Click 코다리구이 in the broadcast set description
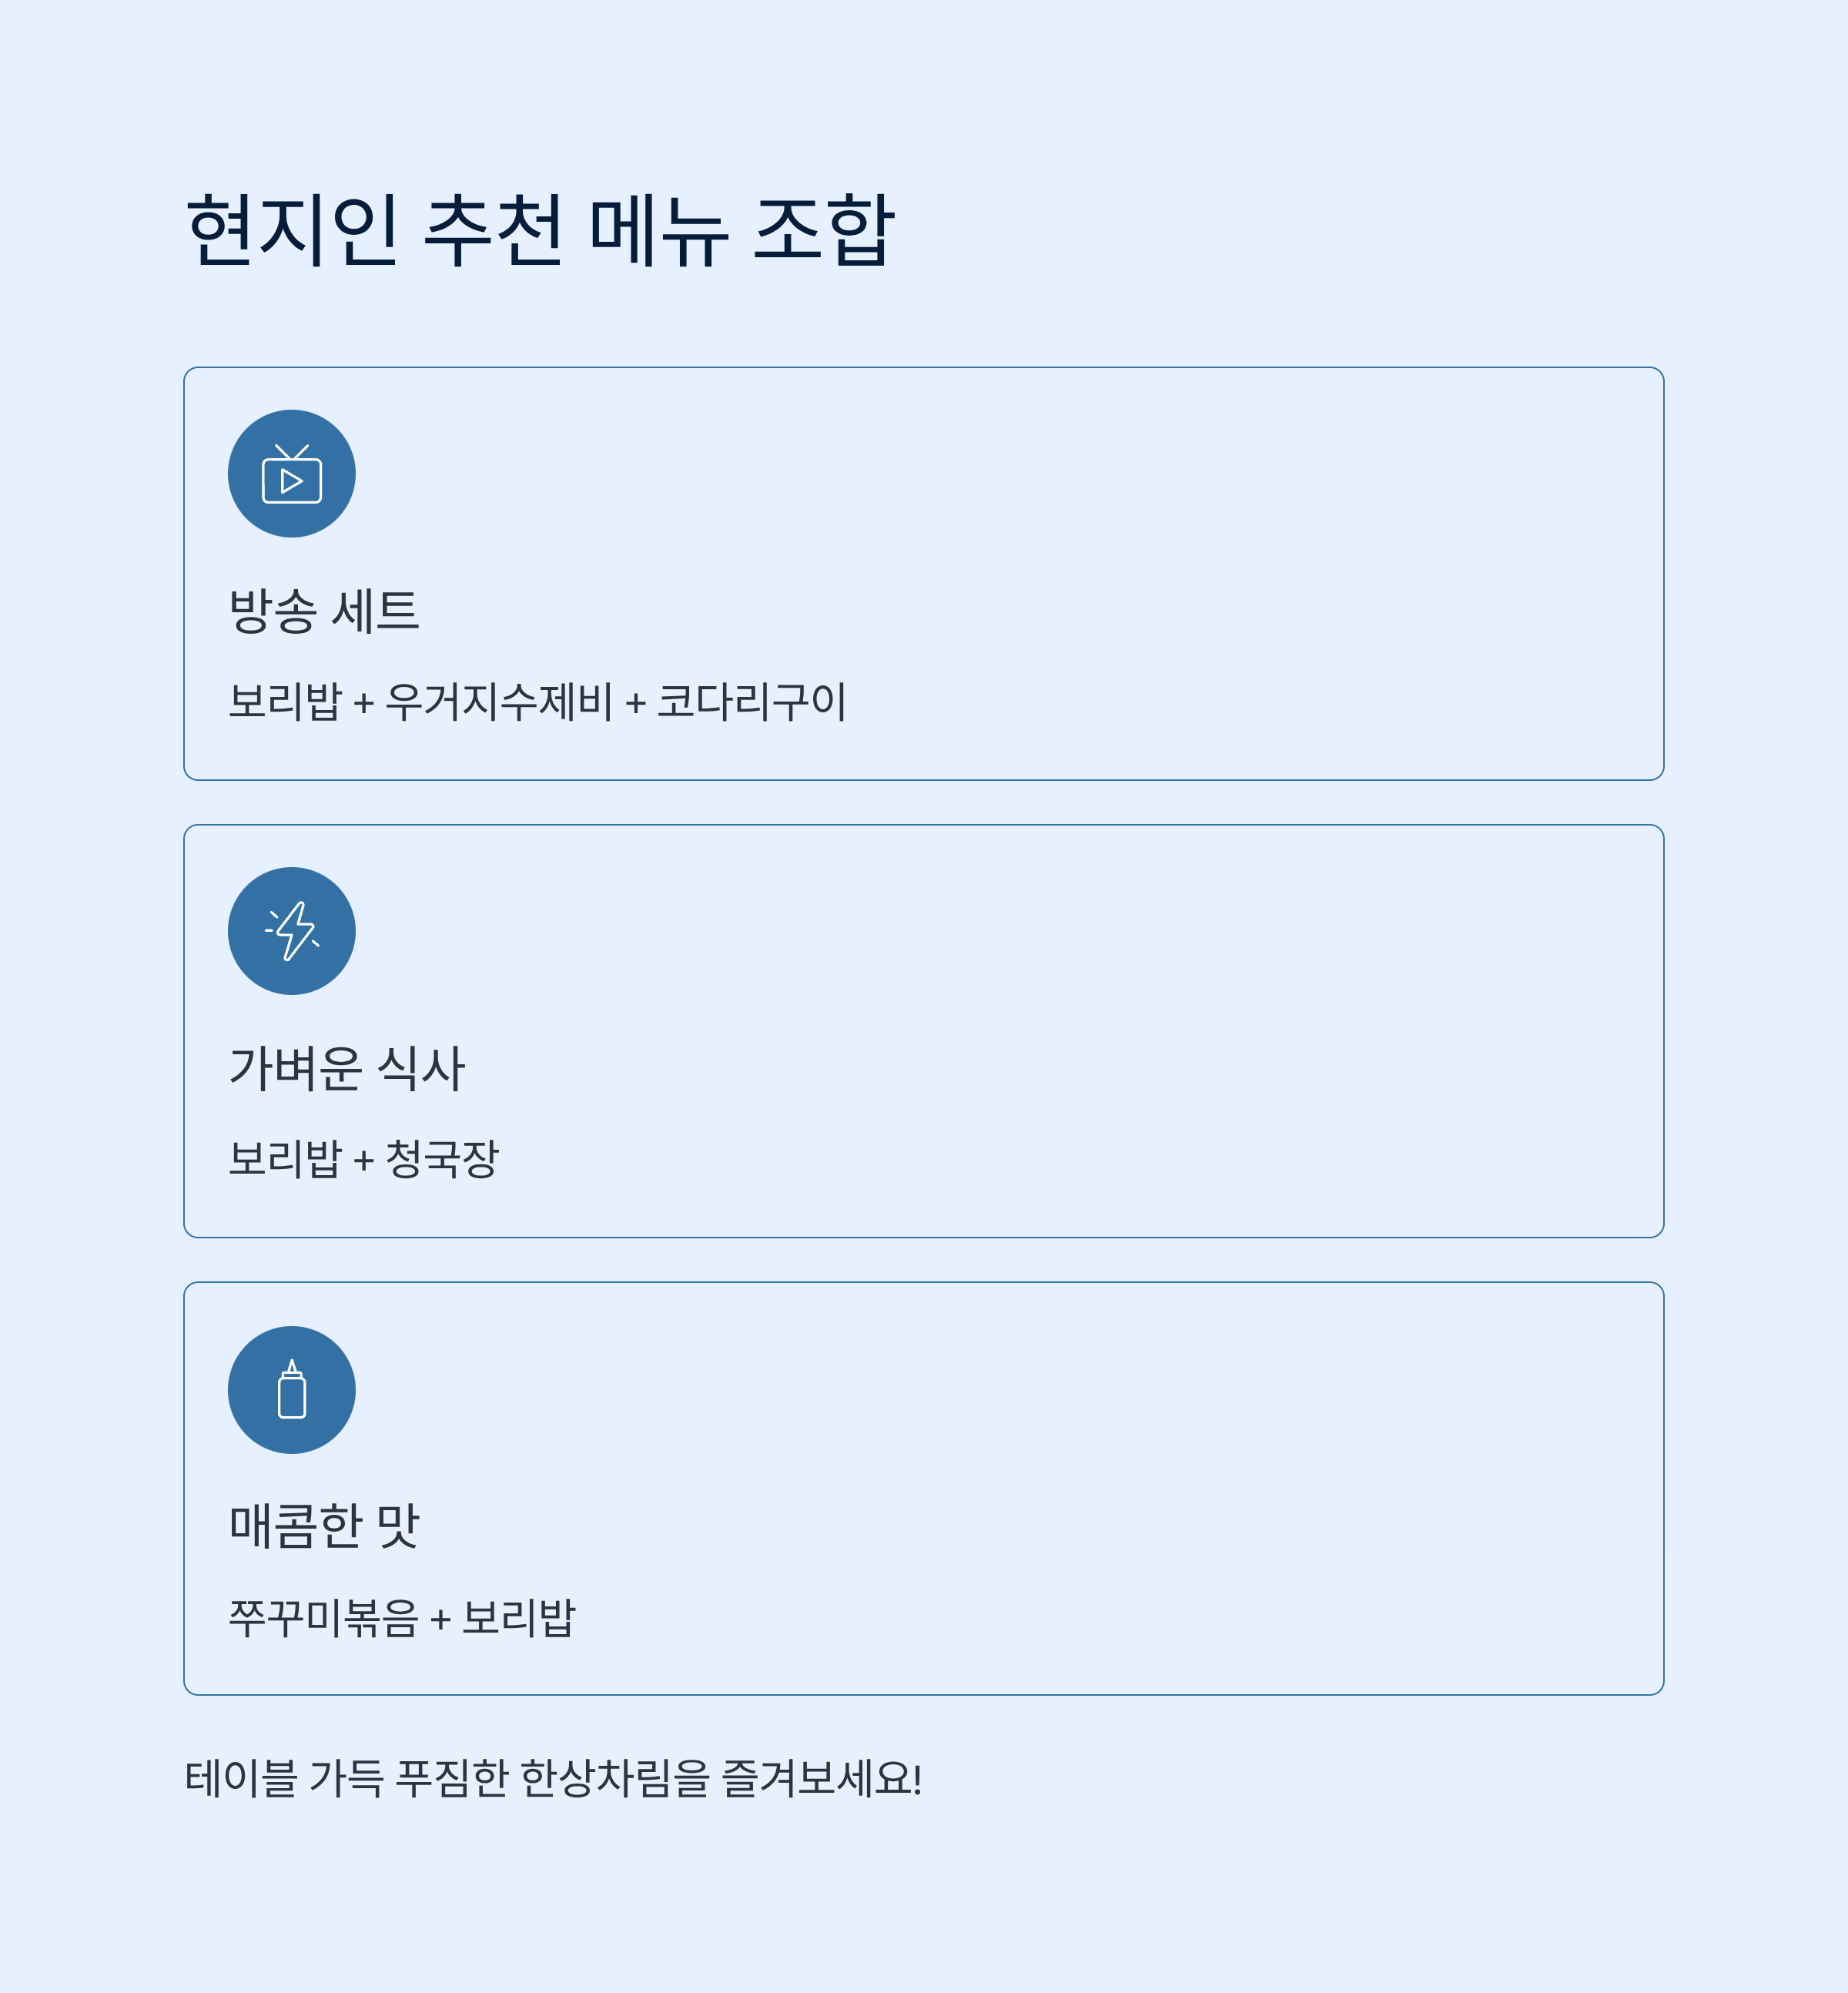Viewport: 1848px width, 1993px height. tap(752, 701)
